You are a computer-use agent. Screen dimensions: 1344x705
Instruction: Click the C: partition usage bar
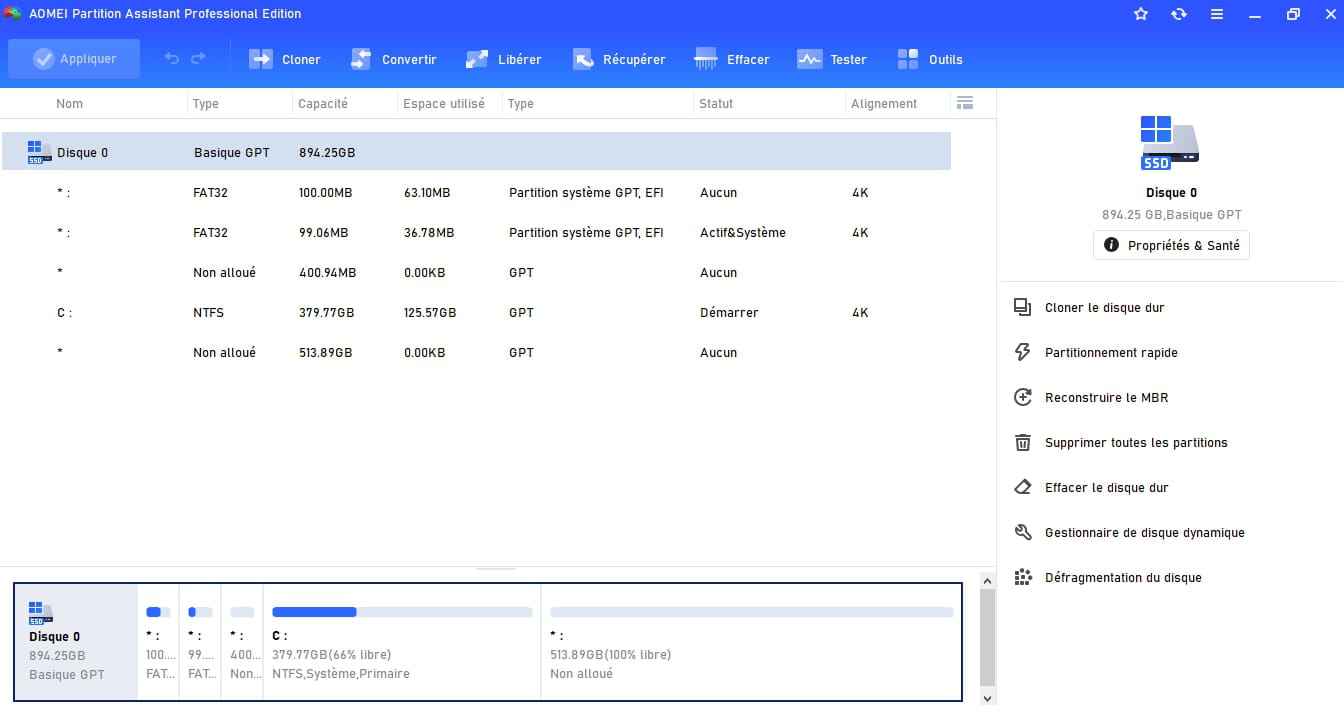[x=402, y=612]
